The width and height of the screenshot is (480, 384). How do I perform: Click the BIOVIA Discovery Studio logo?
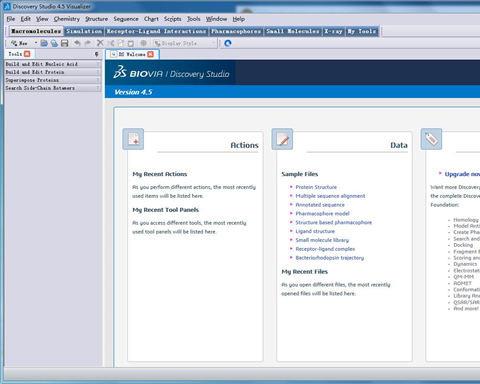click(x=171, y=73)
